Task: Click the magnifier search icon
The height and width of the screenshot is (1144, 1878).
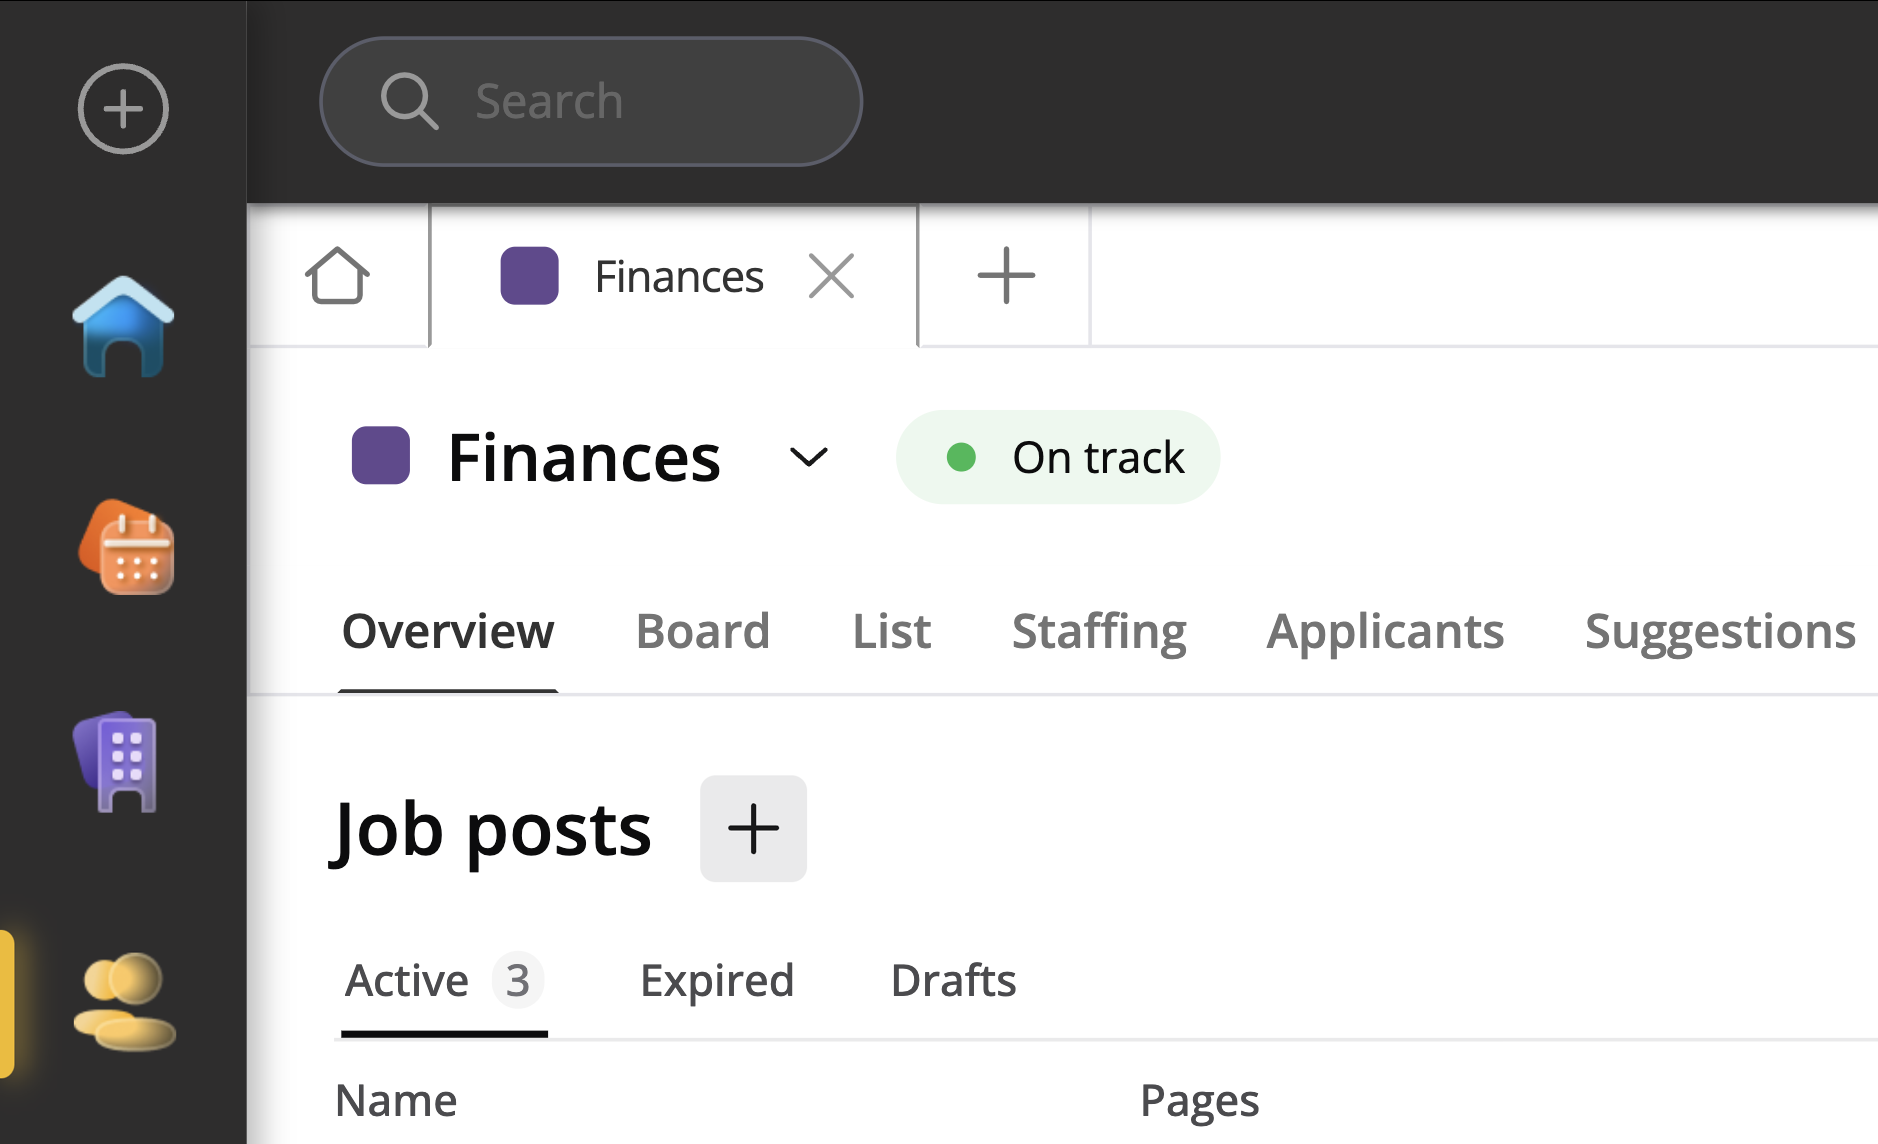Action: coord(409,101)
